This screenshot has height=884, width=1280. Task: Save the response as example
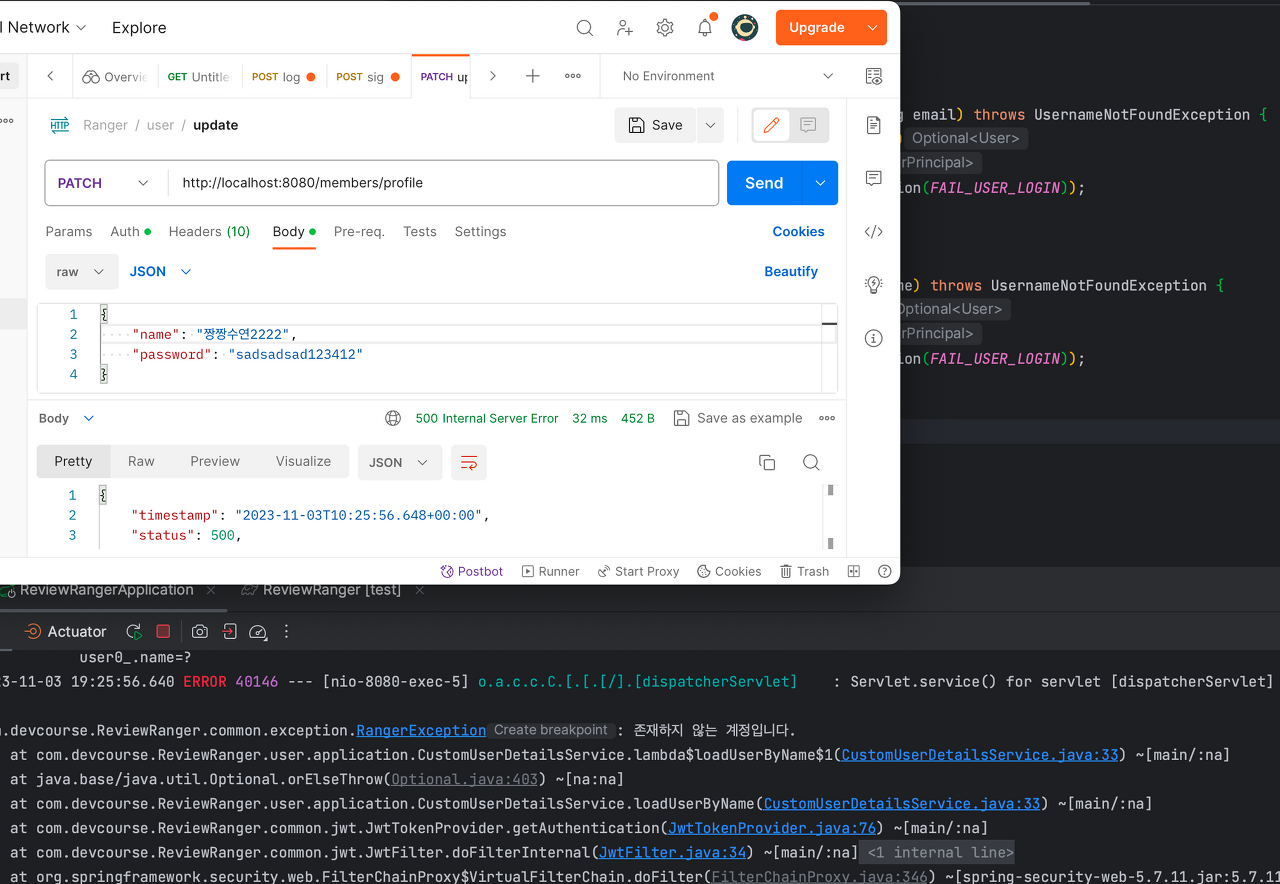738,418
